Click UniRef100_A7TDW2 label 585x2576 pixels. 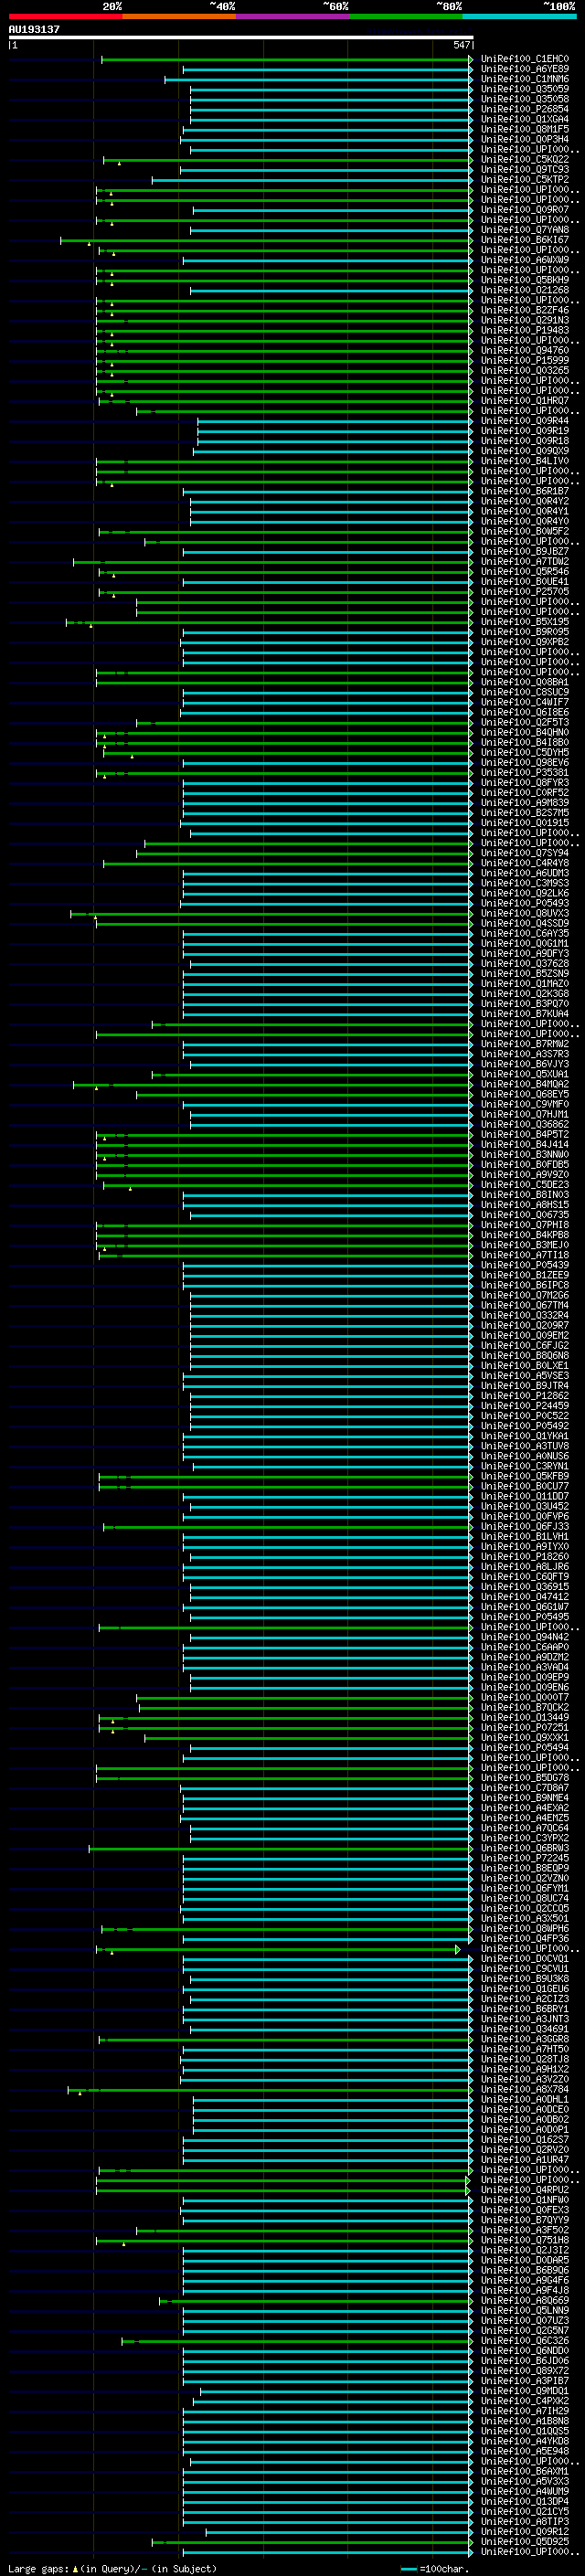[525, 561]
